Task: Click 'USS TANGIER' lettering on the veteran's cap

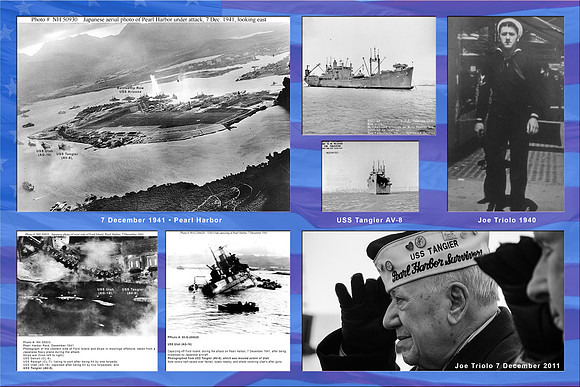Action: click(x=434, y=250)
